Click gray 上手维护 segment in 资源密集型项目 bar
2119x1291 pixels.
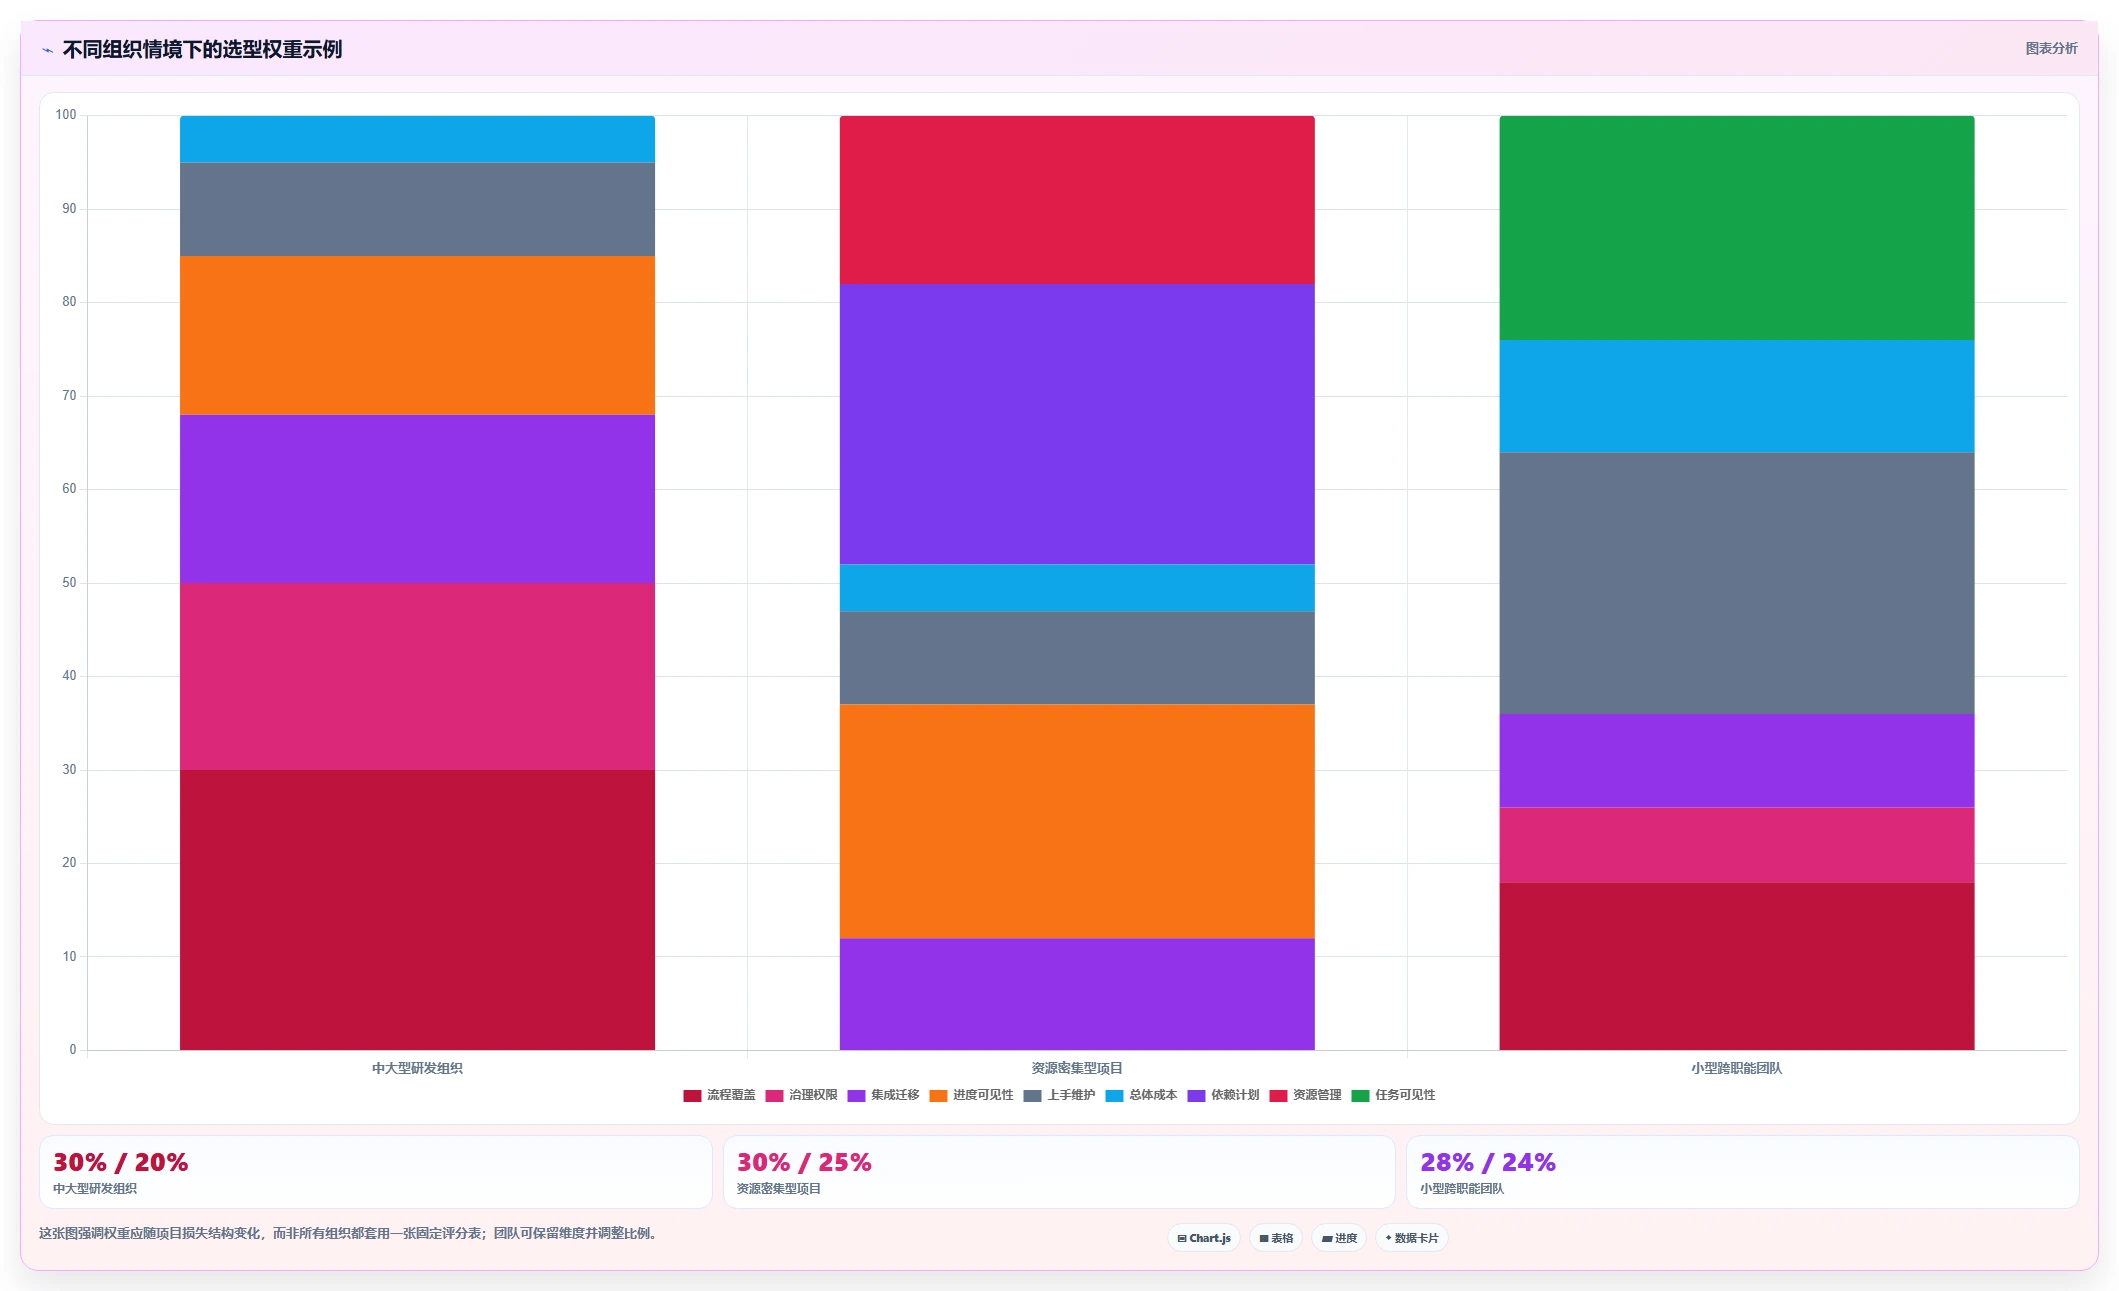(1077, 658)
